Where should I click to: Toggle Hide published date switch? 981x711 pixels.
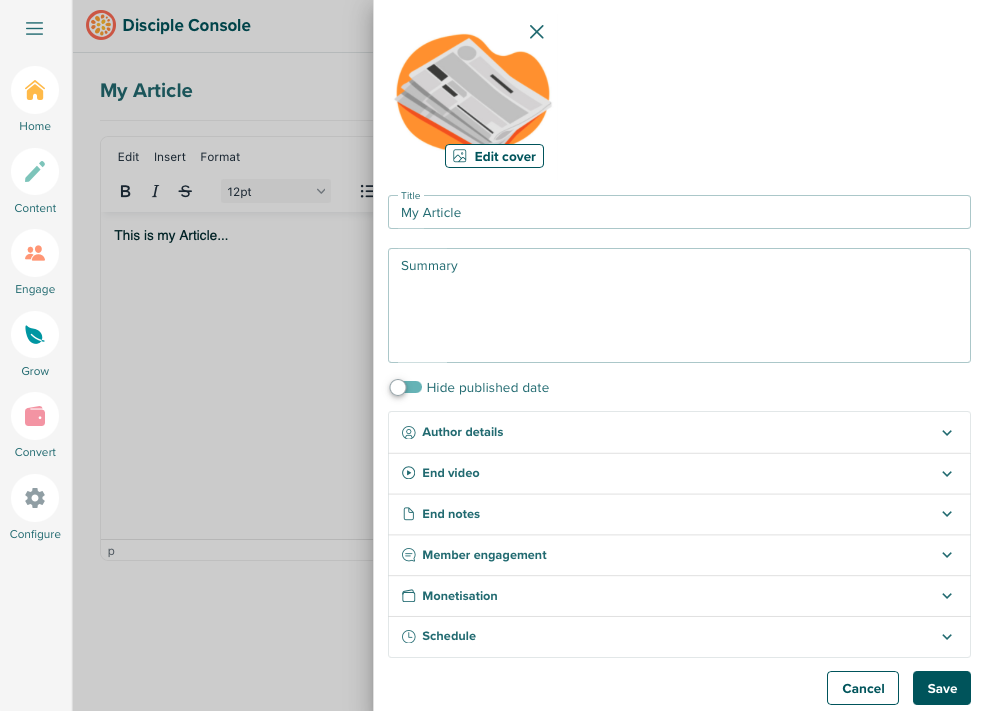coord(406,387)
